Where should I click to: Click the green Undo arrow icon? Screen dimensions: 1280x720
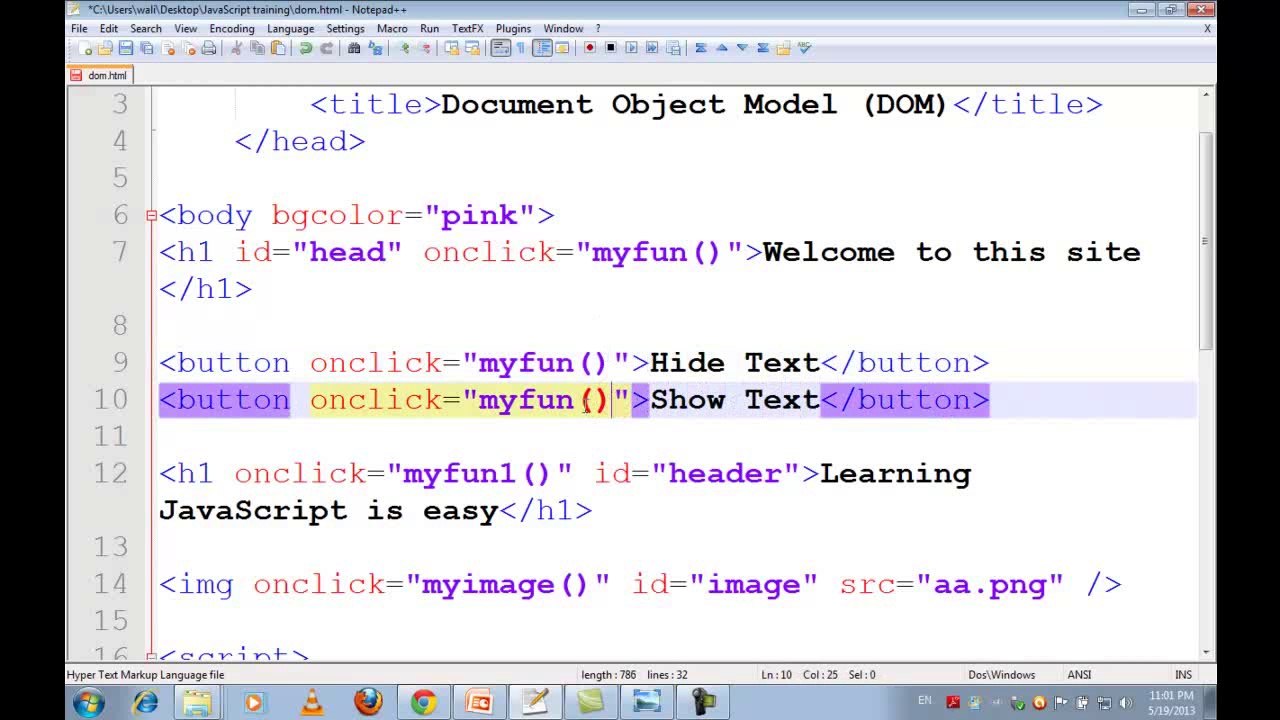tap(306, 48)
